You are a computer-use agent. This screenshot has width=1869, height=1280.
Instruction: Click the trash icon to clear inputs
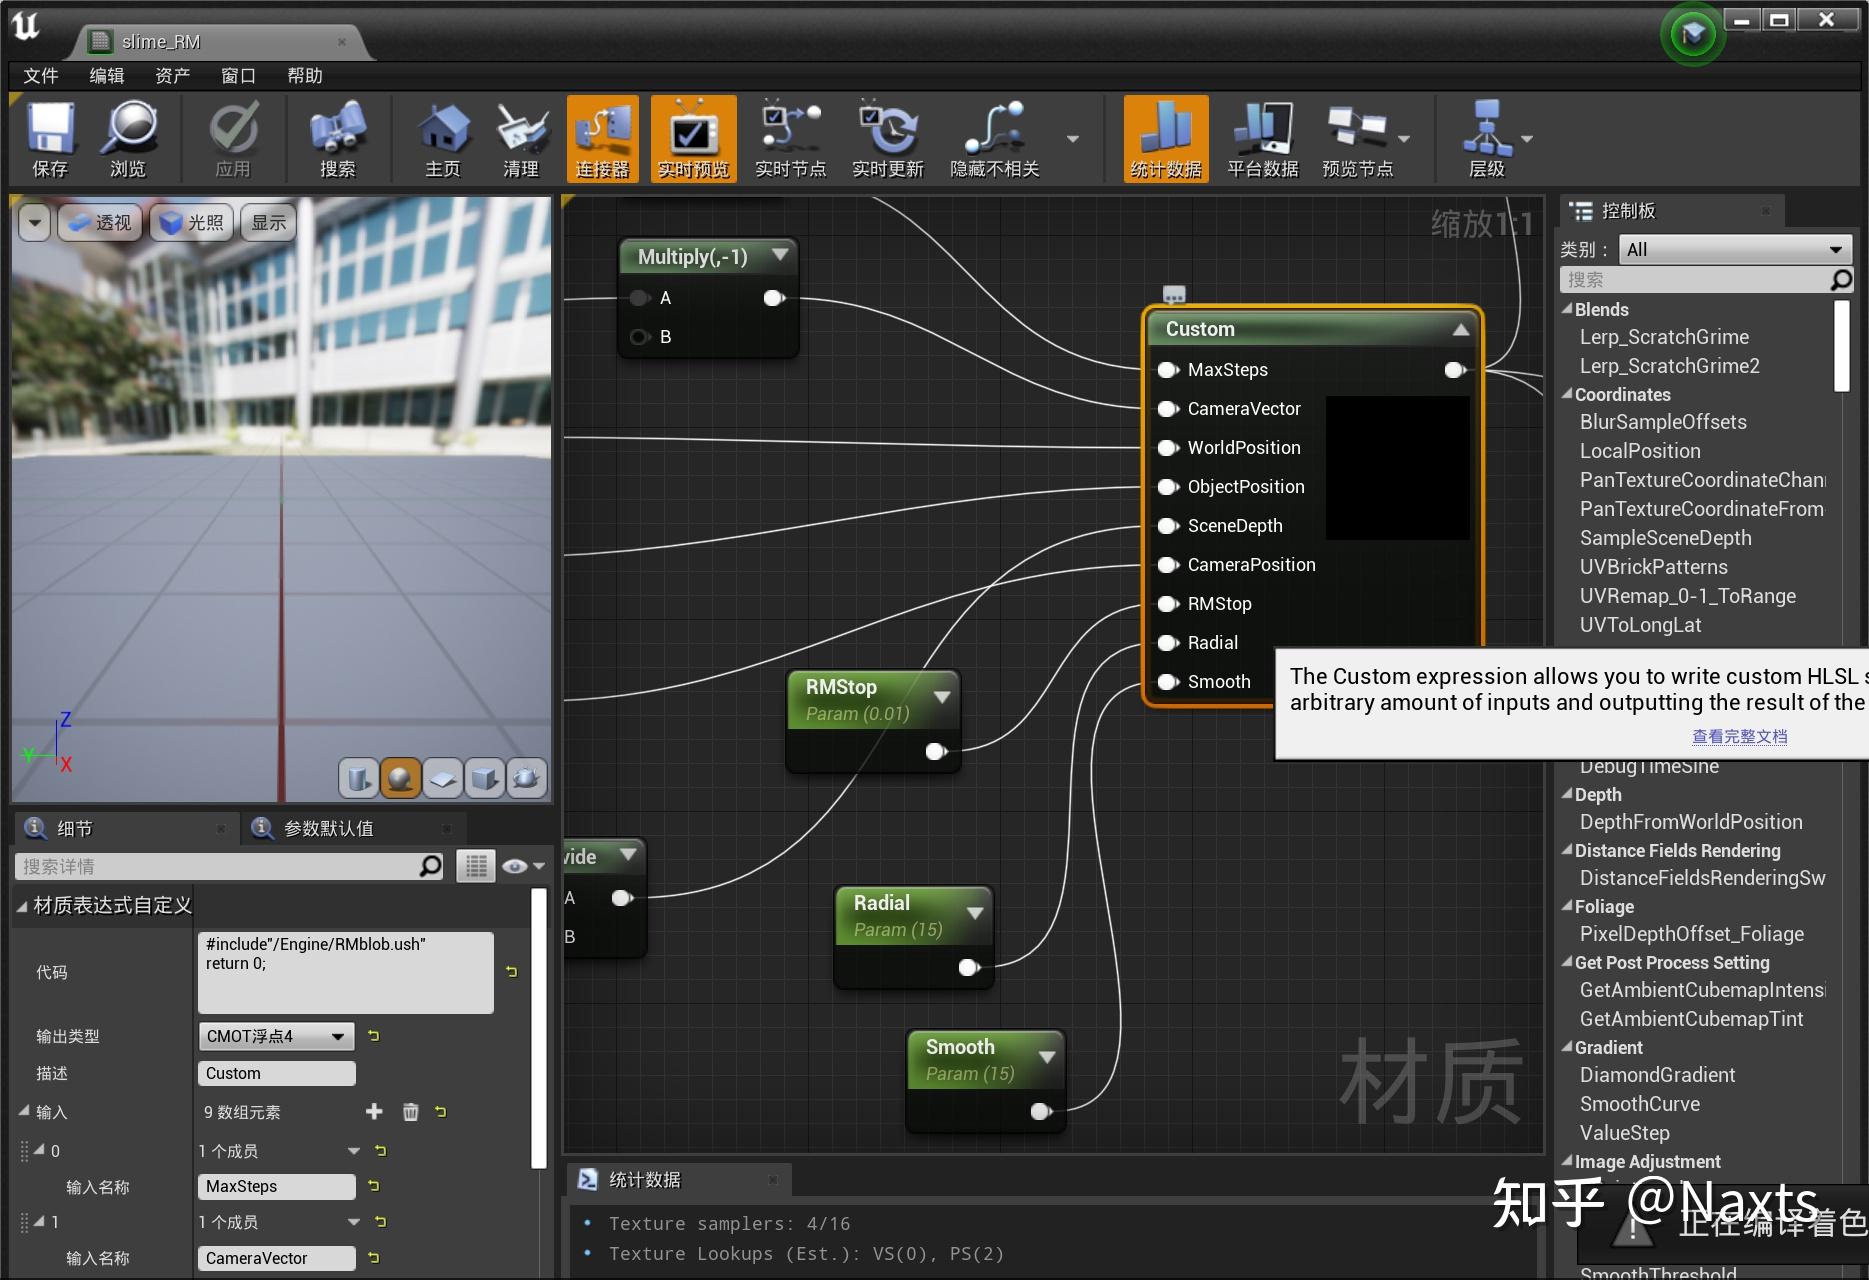pyautogui.click(x=410, y=1112)
